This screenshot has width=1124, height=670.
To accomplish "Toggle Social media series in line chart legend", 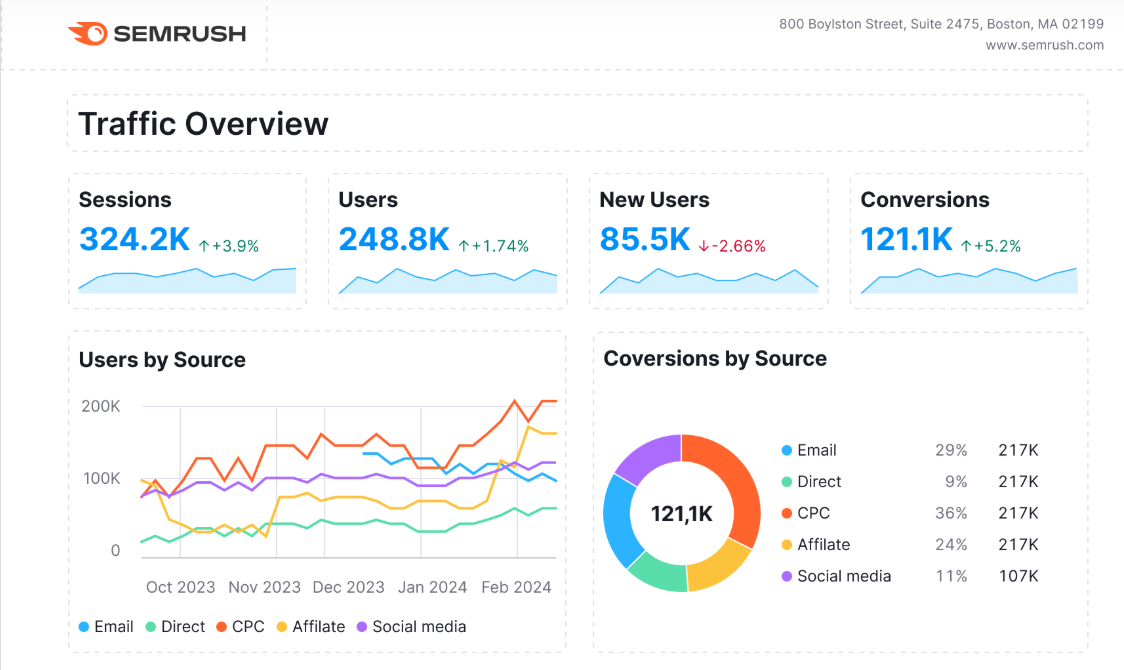I will click(x=411, y=627).
